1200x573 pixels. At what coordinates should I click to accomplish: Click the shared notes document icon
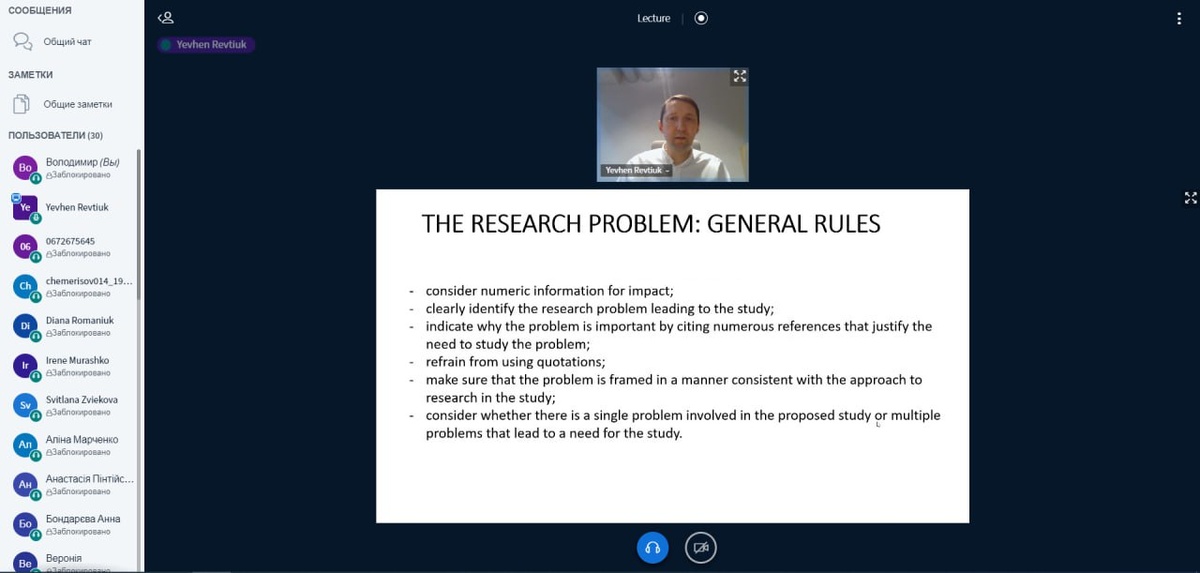(21, 104)
